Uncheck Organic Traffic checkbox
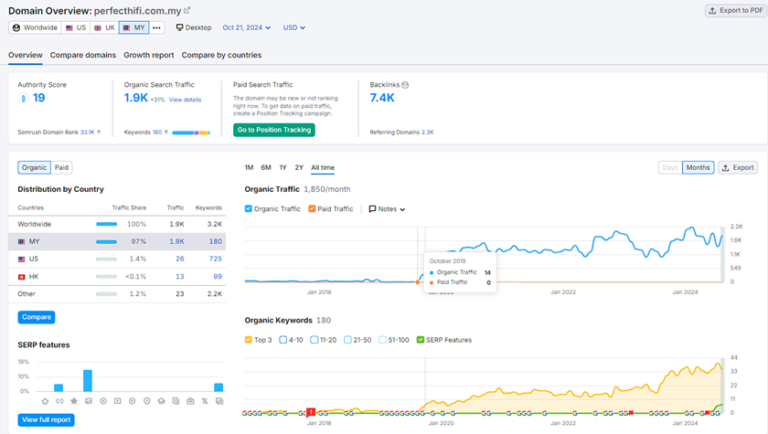 (248, 209)
